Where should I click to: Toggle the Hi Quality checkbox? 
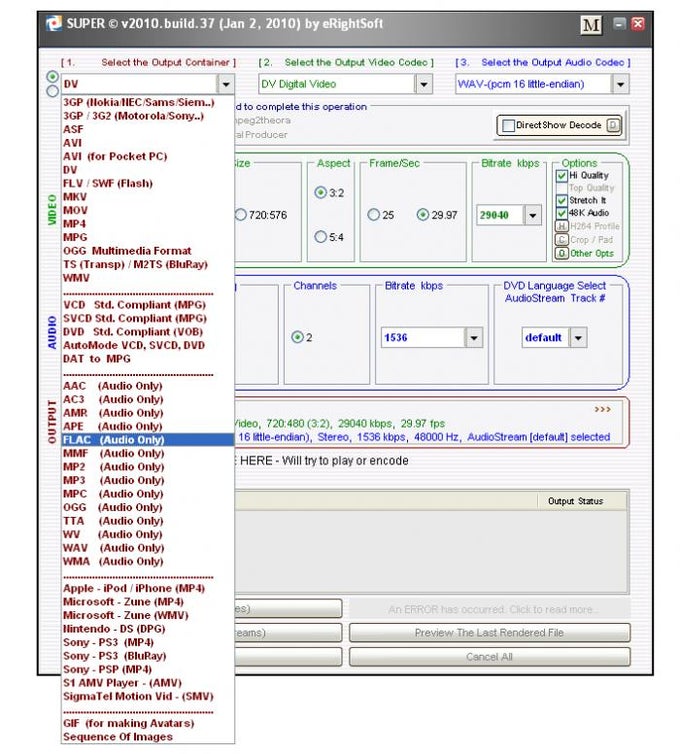coord(561,176)
